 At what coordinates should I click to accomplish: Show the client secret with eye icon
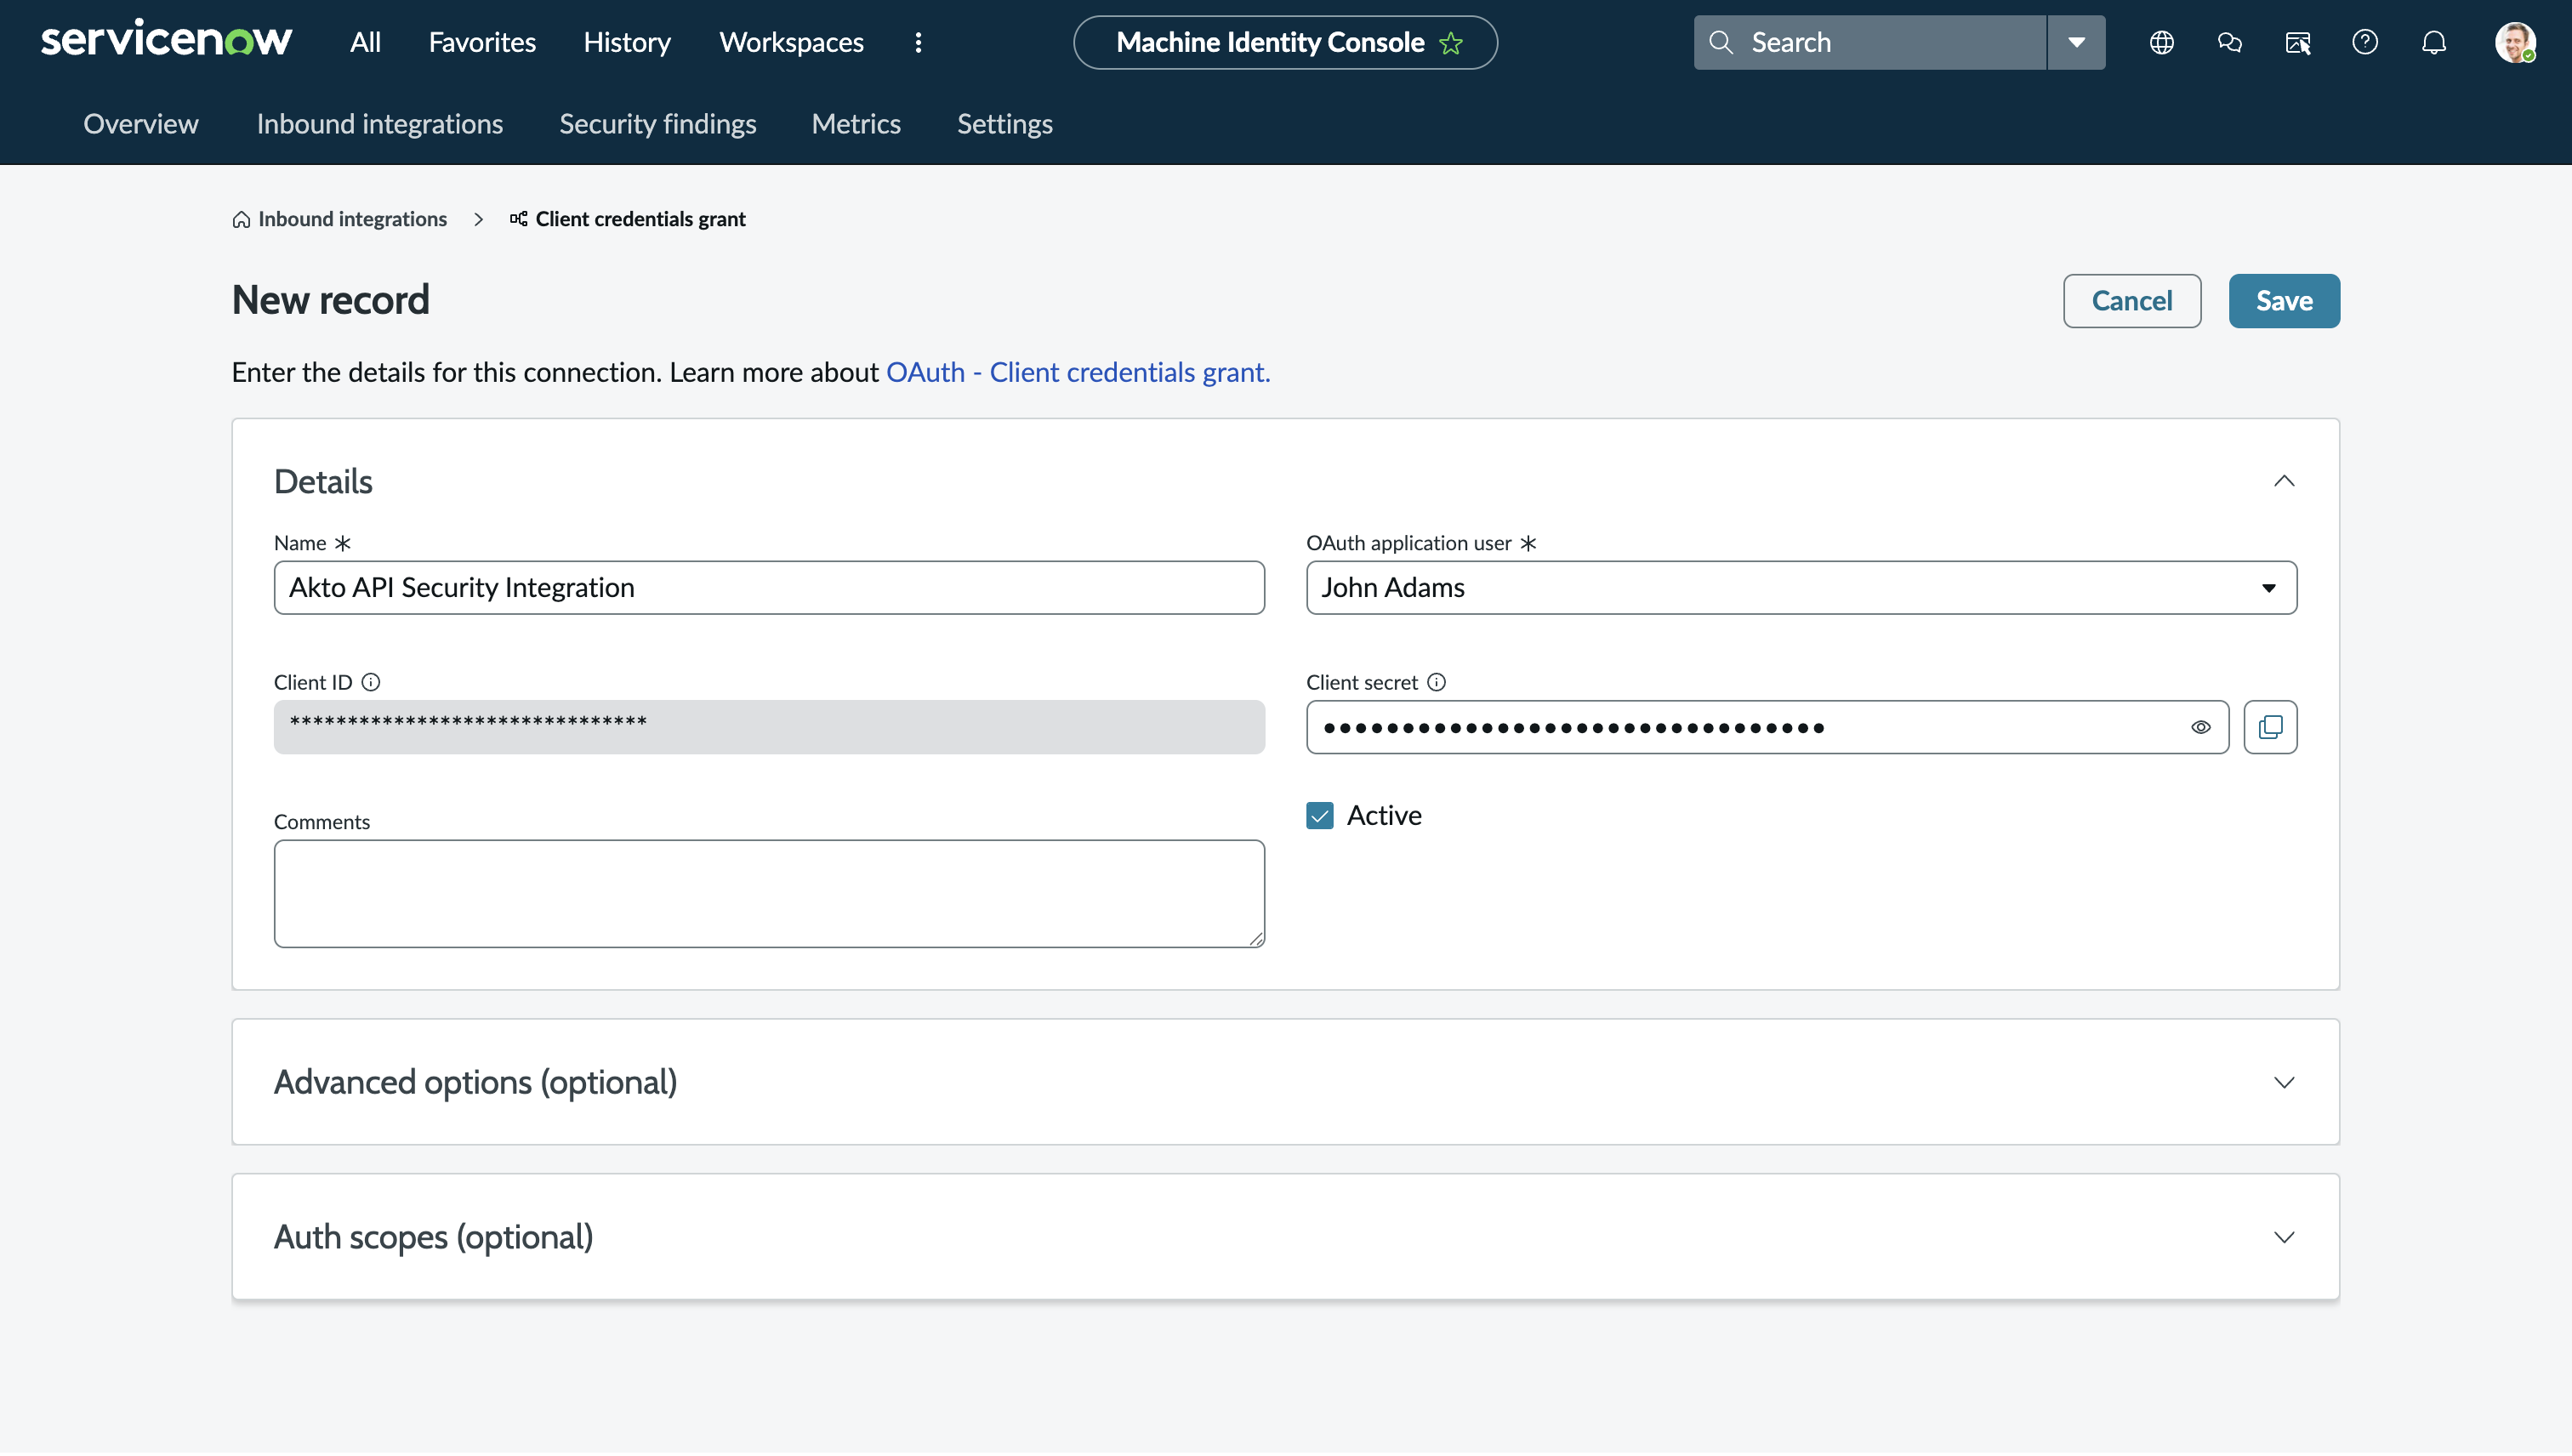2200,727
